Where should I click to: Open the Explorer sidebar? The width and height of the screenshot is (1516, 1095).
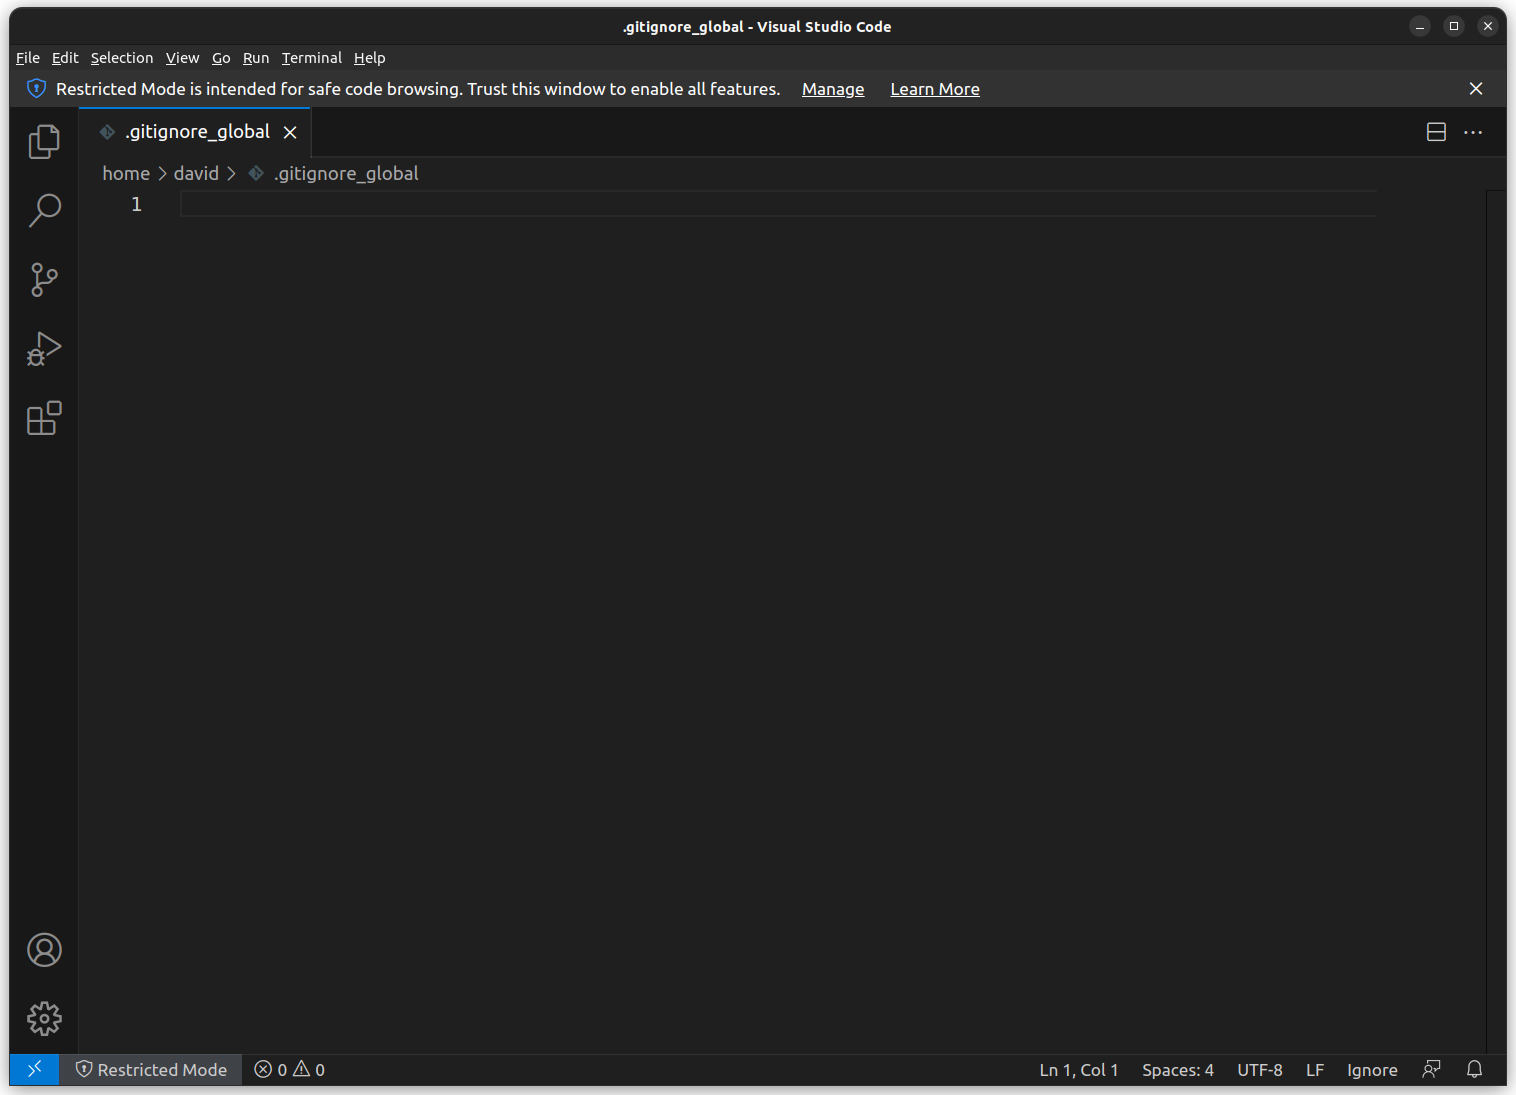[44, 141]
